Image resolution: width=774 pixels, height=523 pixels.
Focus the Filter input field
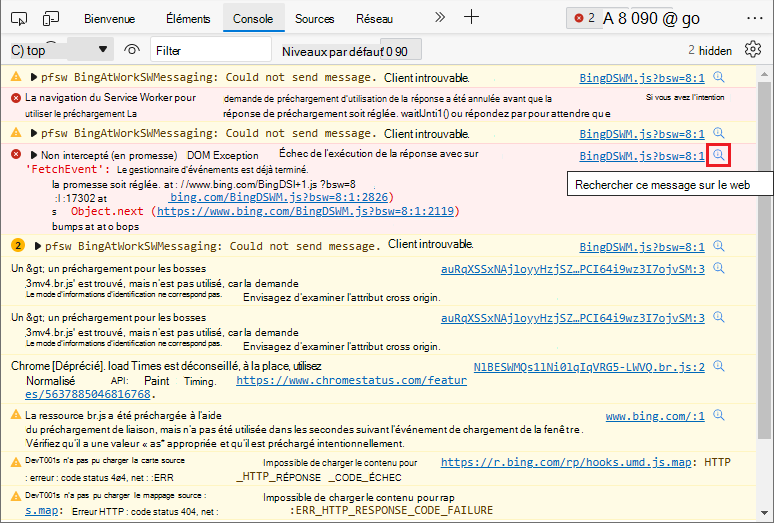[211, 50]
